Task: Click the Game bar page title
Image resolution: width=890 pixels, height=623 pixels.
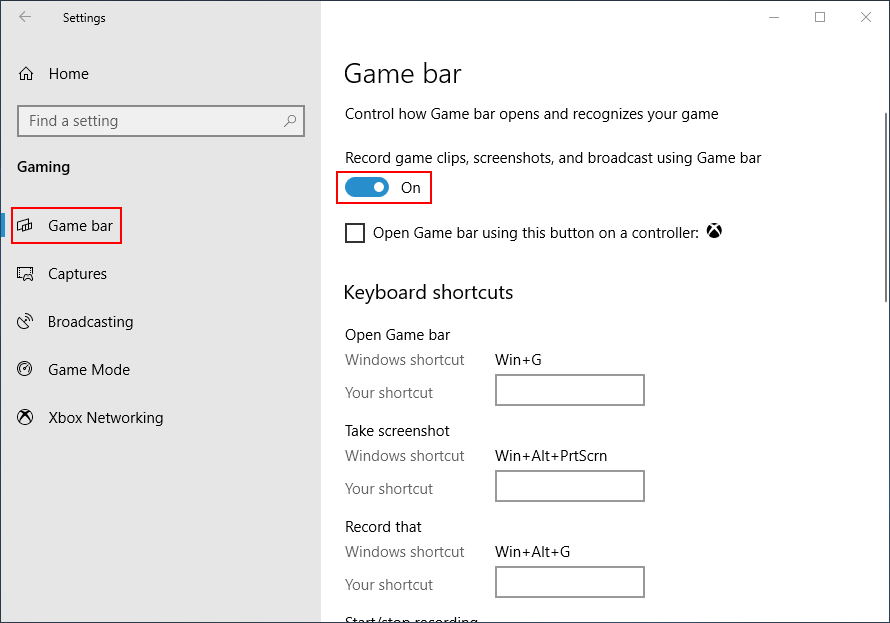Action: (402, 74)
